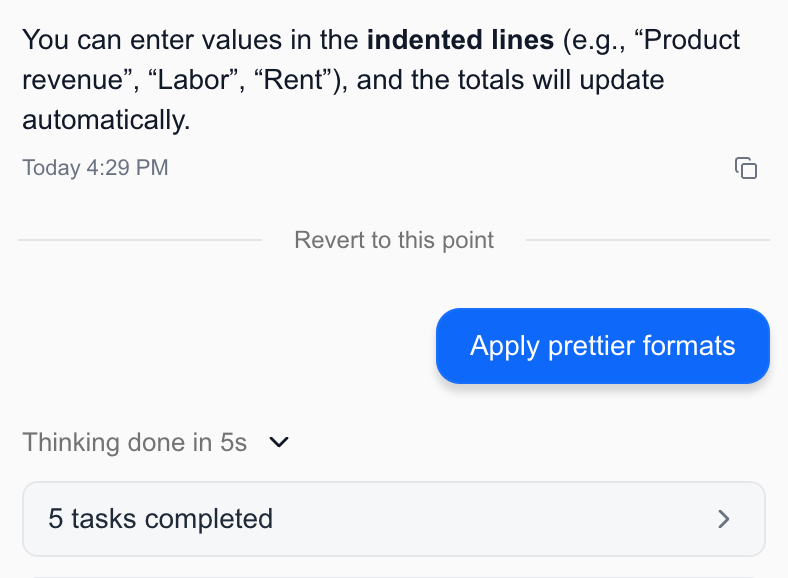Click the divider line left of "Revert"
The image size is (788, 578).
tap(140, 240)
